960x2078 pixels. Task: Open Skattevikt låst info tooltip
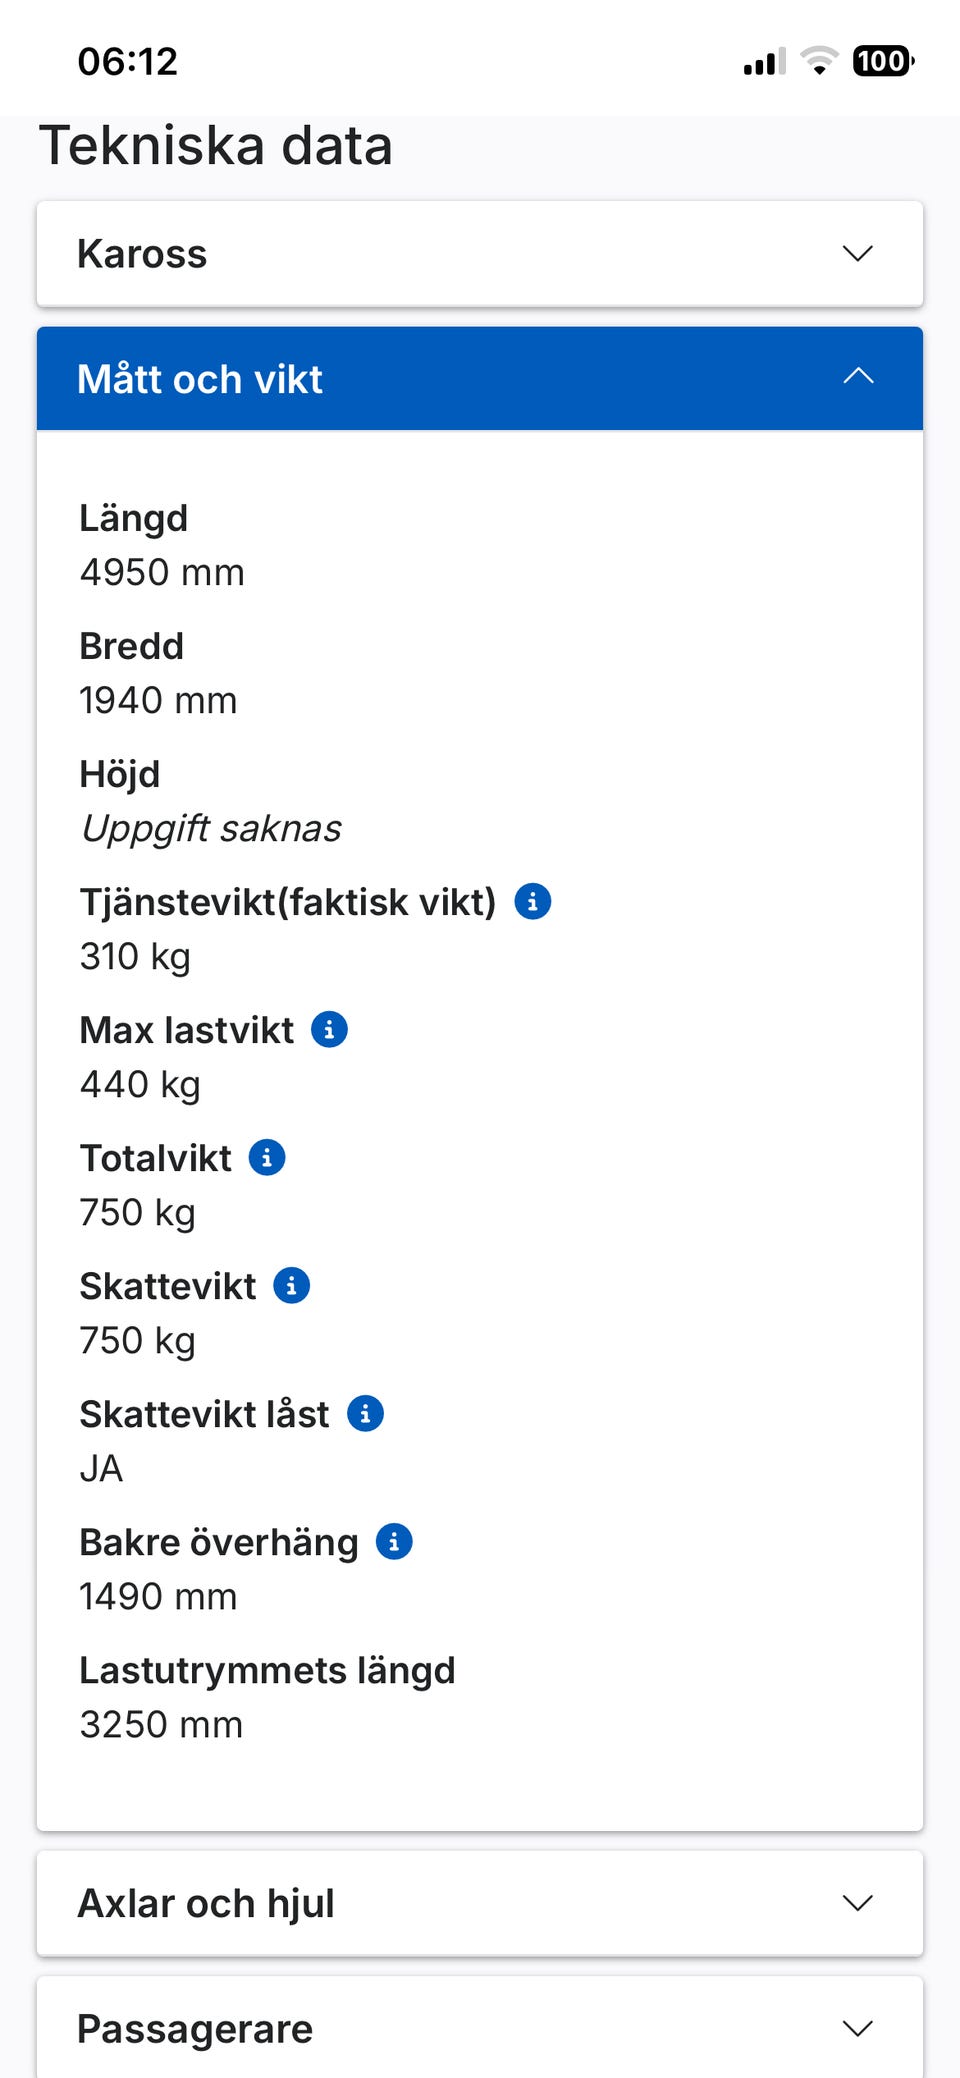point(365,1413)
